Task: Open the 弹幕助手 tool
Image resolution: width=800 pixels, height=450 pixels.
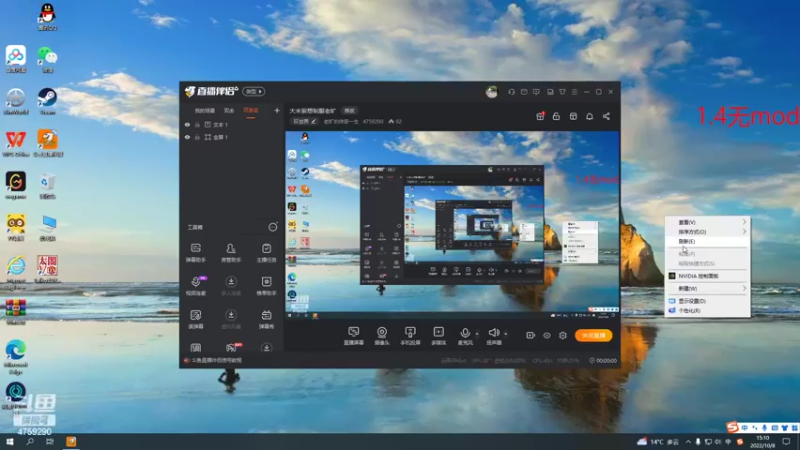Action: click(x=195, y=252)
